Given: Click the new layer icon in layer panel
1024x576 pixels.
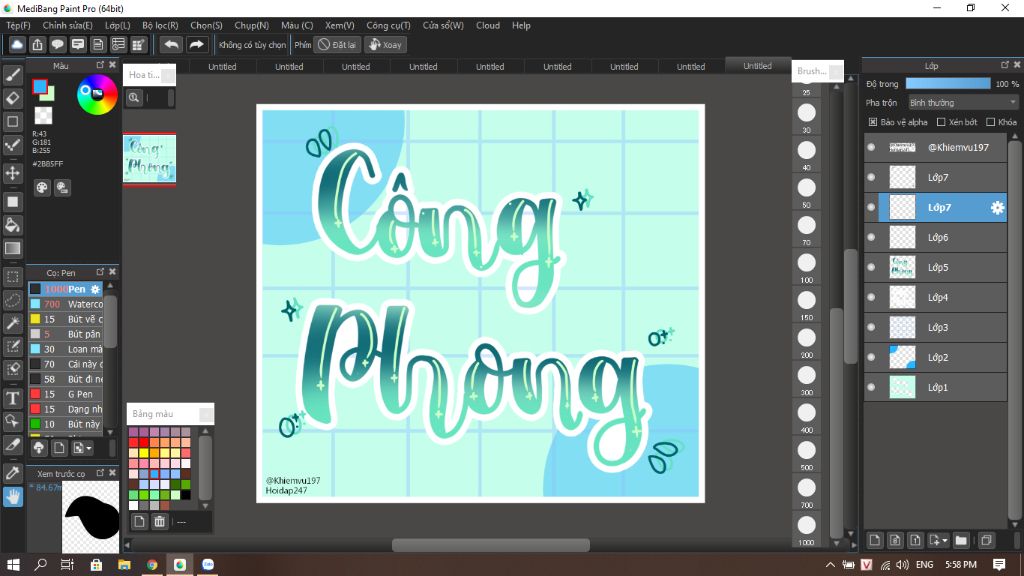Looking at the screenshot, I should 874,540.
